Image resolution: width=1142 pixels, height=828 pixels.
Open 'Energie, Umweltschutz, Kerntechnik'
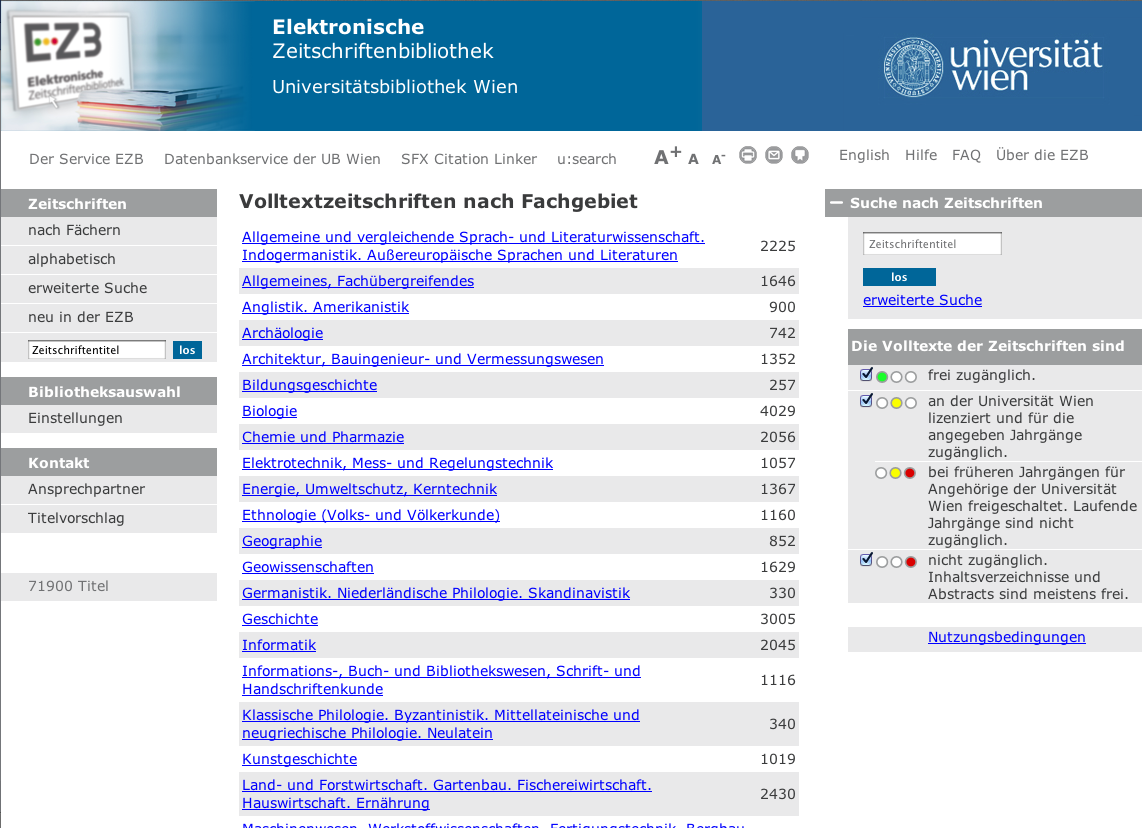(x=369, y=489)
